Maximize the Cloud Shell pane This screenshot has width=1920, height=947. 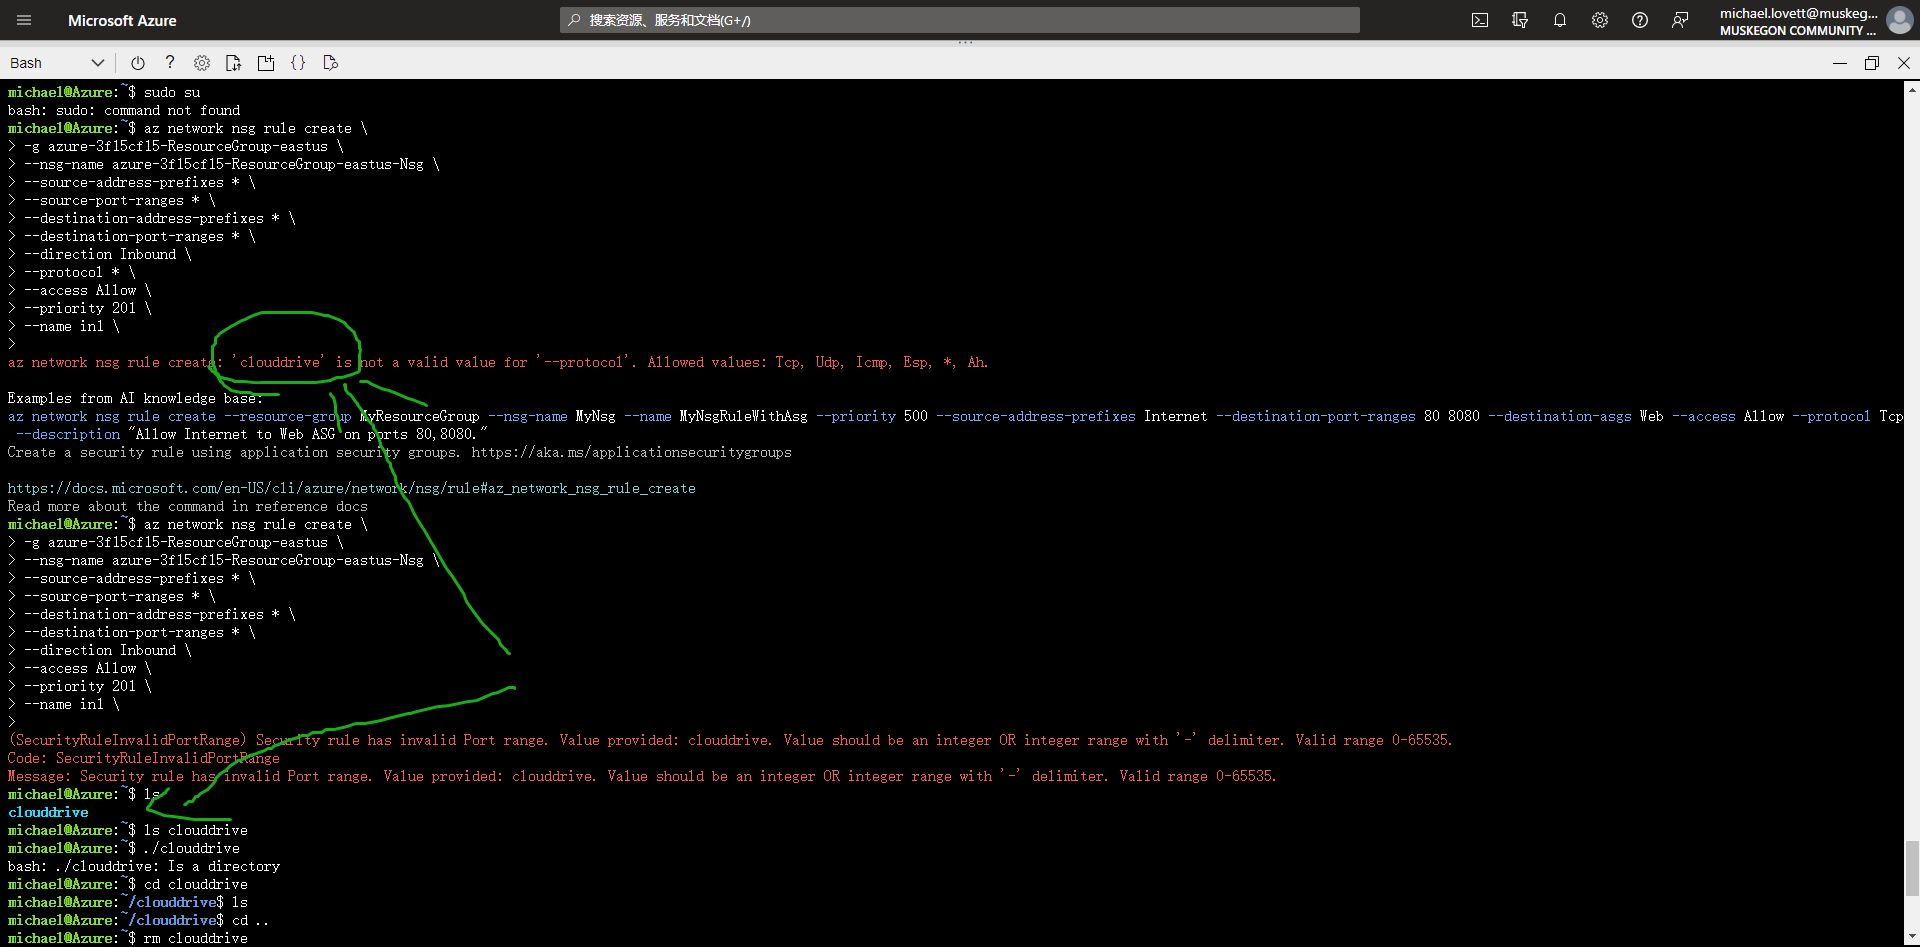tap(1872, 63)
